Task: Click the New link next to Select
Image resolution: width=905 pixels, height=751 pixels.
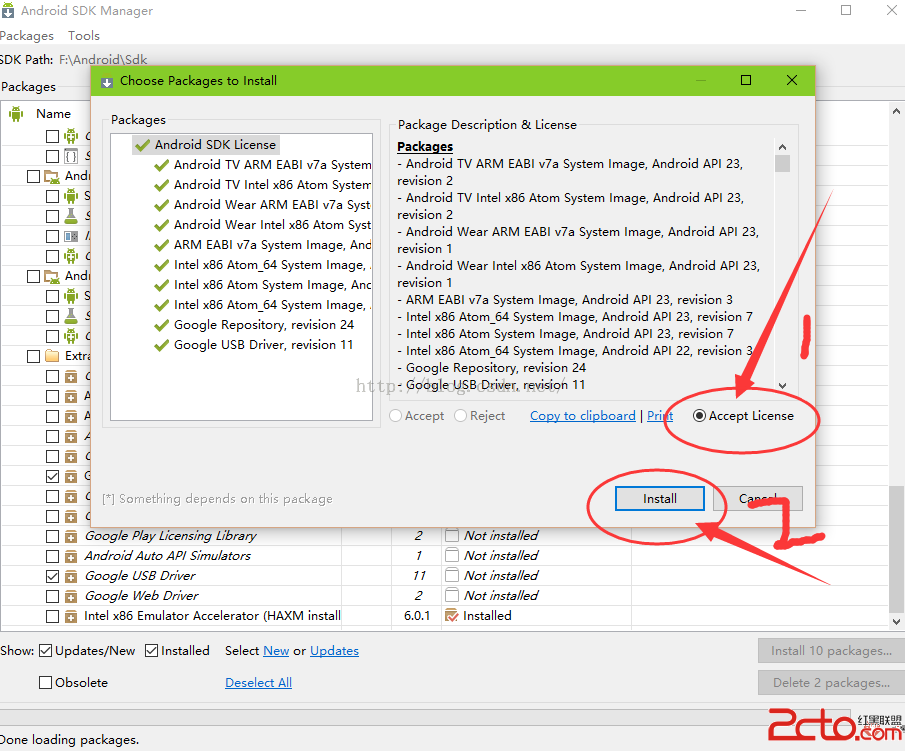Action: (276, 651)
